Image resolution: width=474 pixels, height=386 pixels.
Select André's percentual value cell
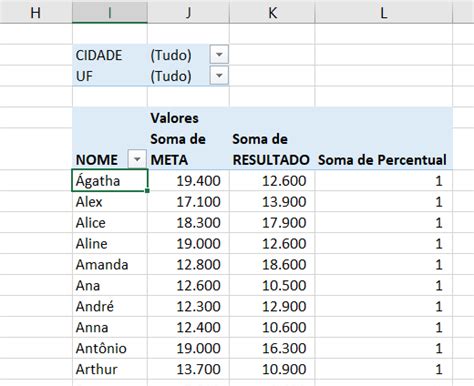(383, 306)
